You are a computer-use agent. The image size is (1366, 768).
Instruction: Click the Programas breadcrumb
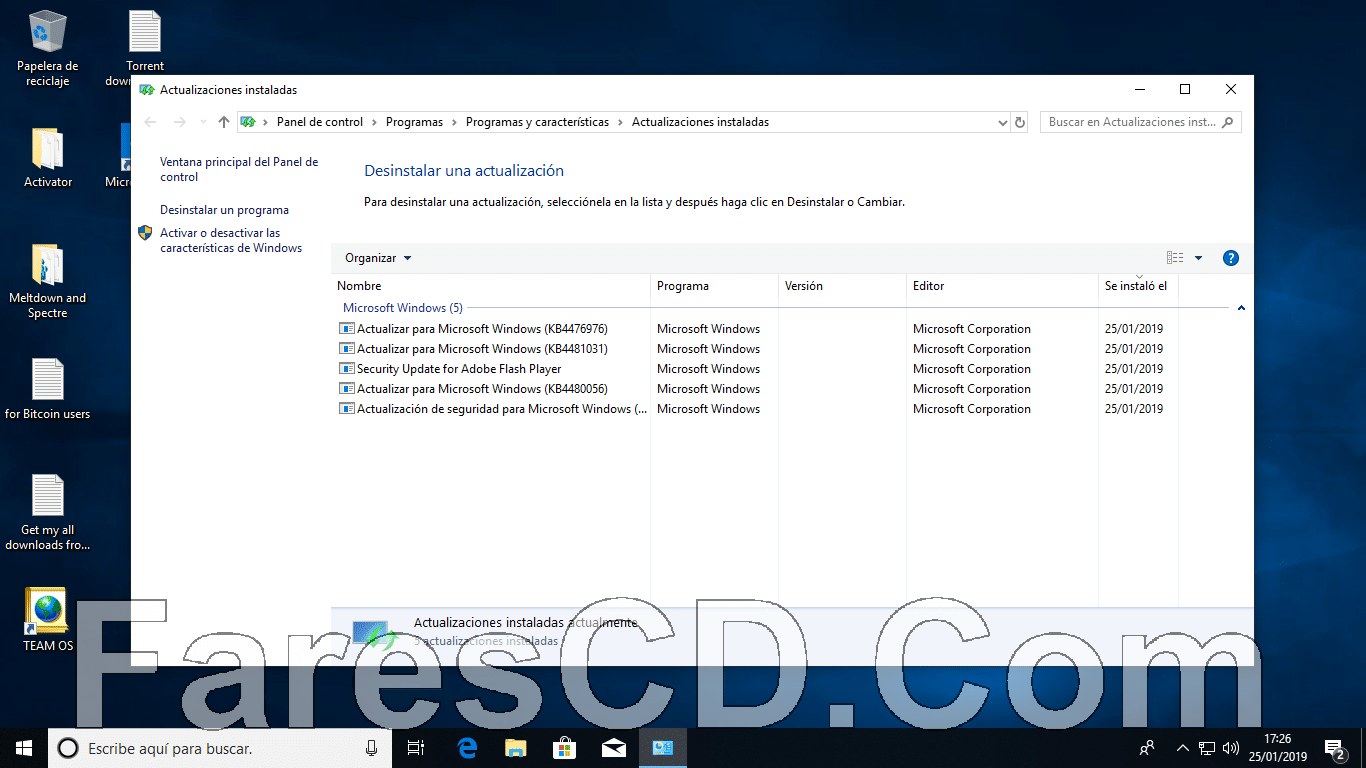tap(414, 122)
